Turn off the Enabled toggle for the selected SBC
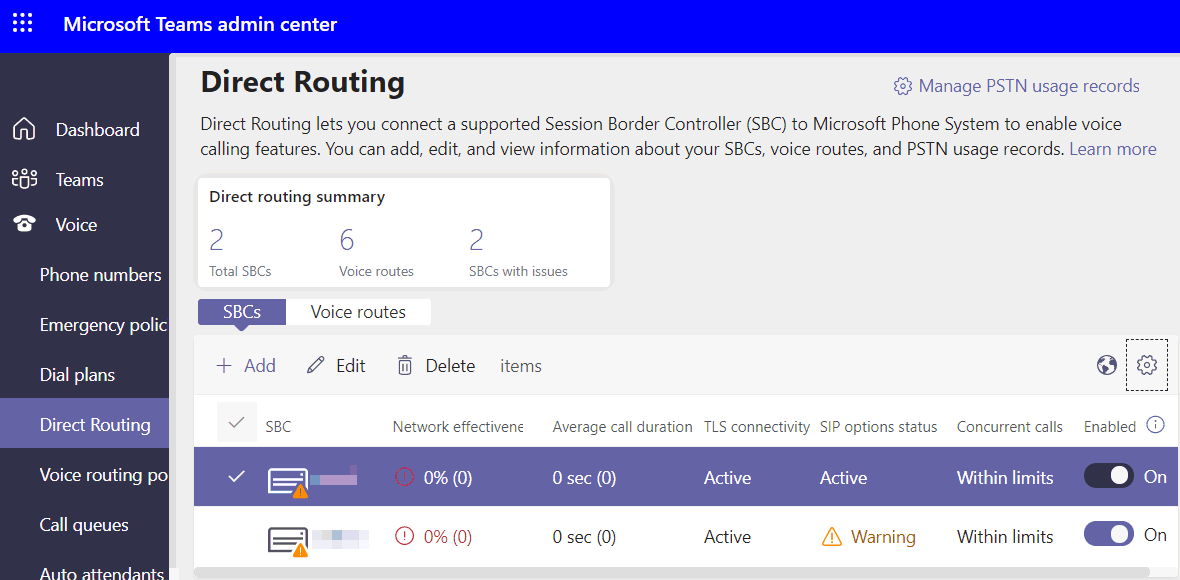 [1109, 476]
